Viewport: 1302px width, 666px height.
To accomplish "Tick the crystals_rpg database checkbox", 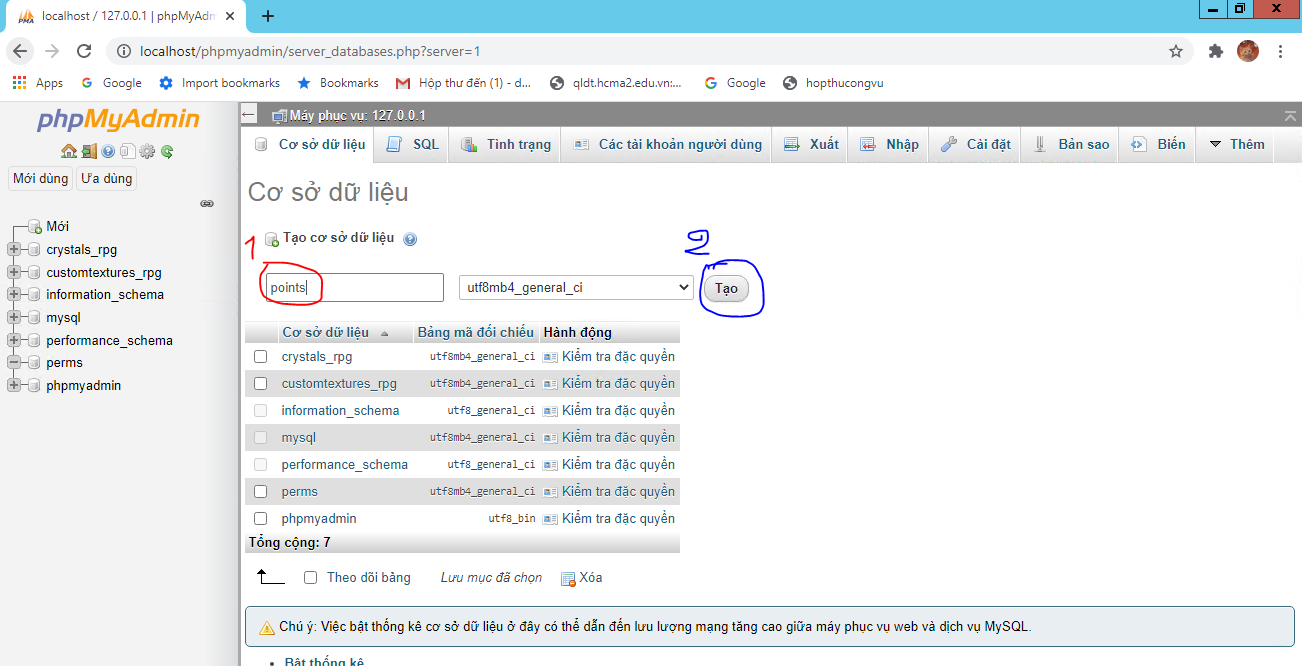I will click(261, 357).
